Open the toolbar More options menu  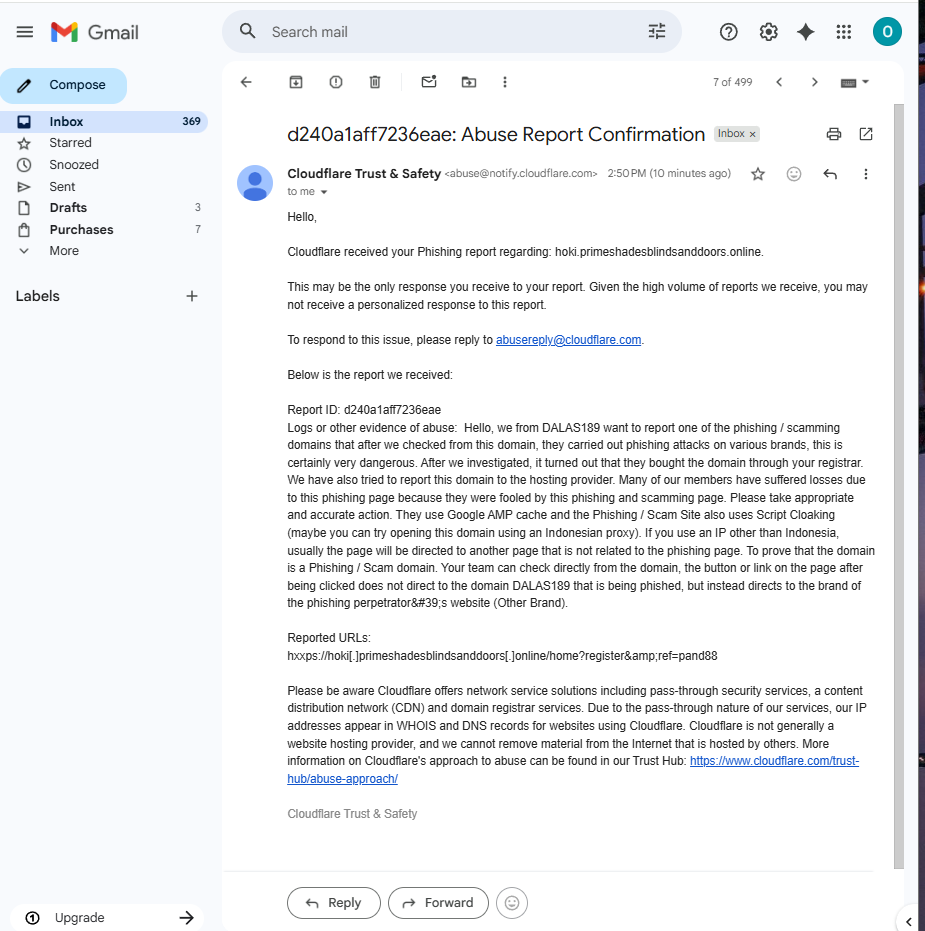(505, 82)
